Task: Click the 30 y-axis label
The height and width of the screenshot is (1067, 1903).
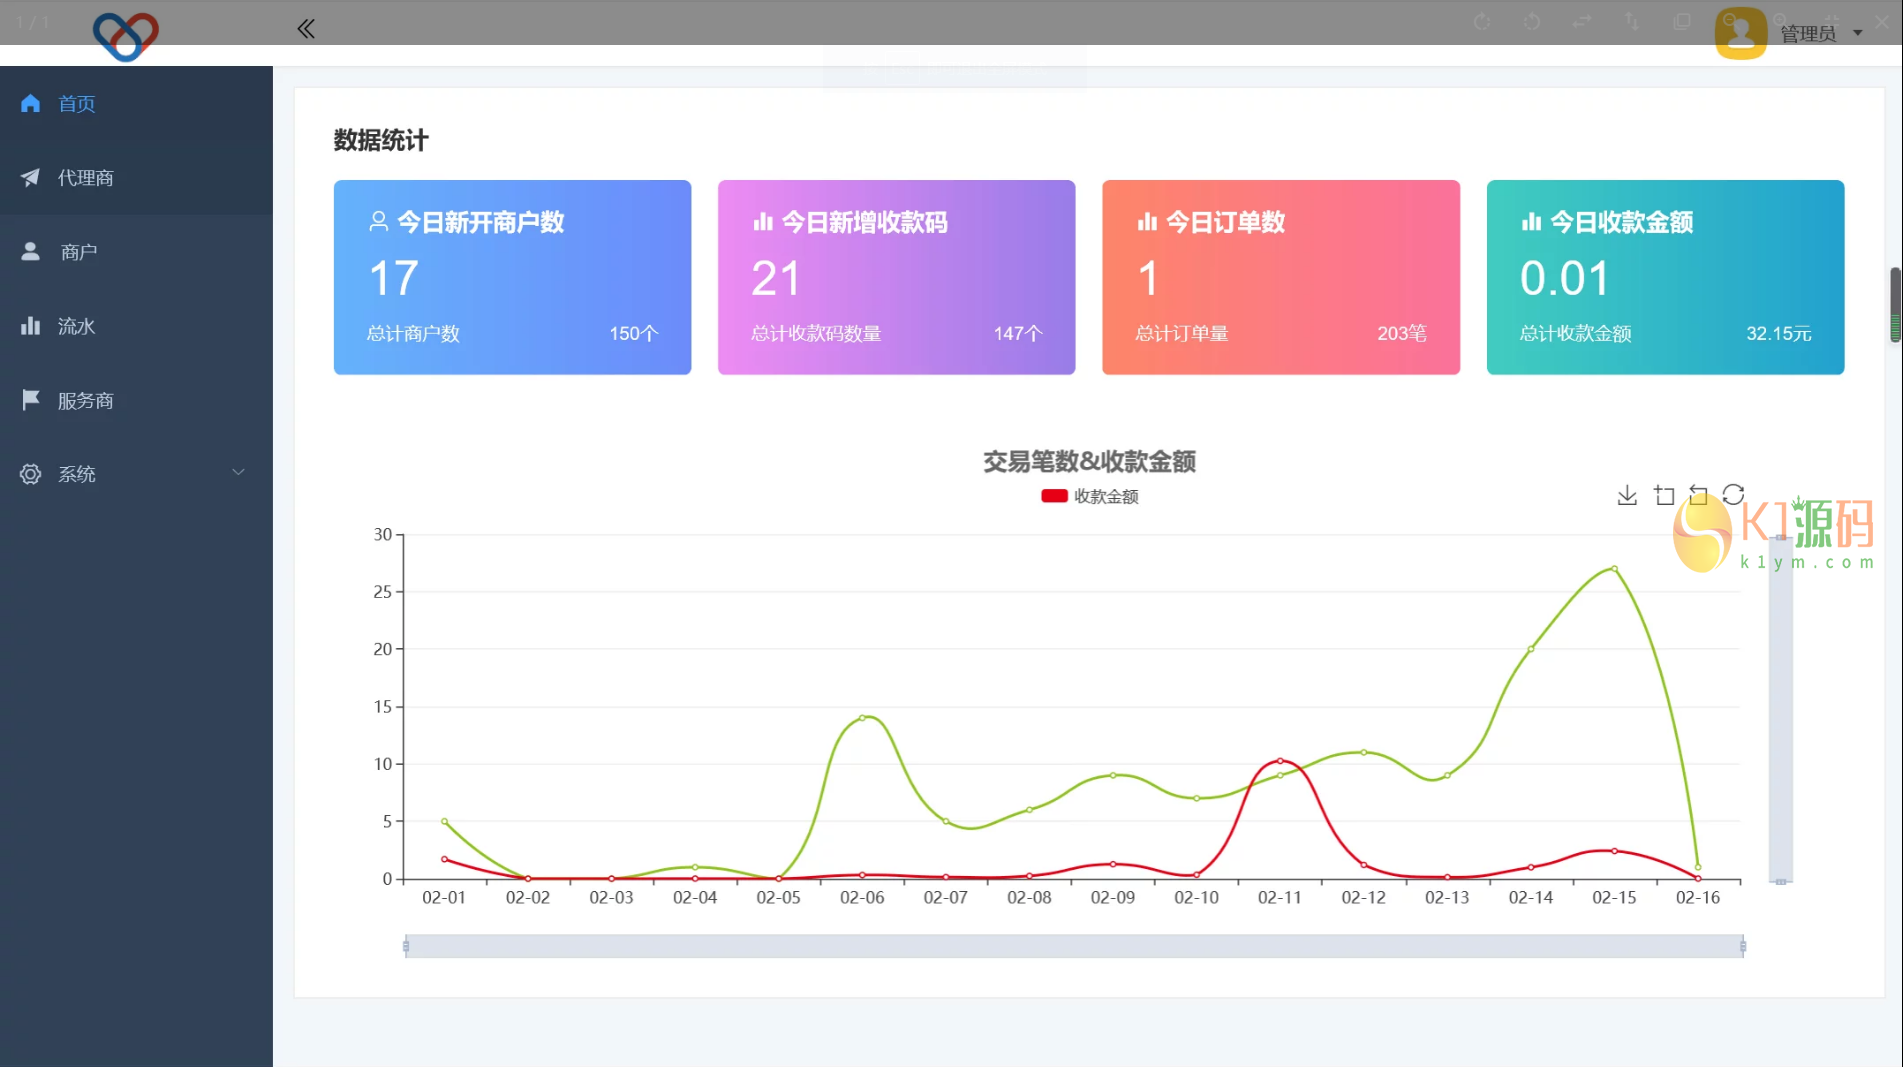Action: click(383, 534)
